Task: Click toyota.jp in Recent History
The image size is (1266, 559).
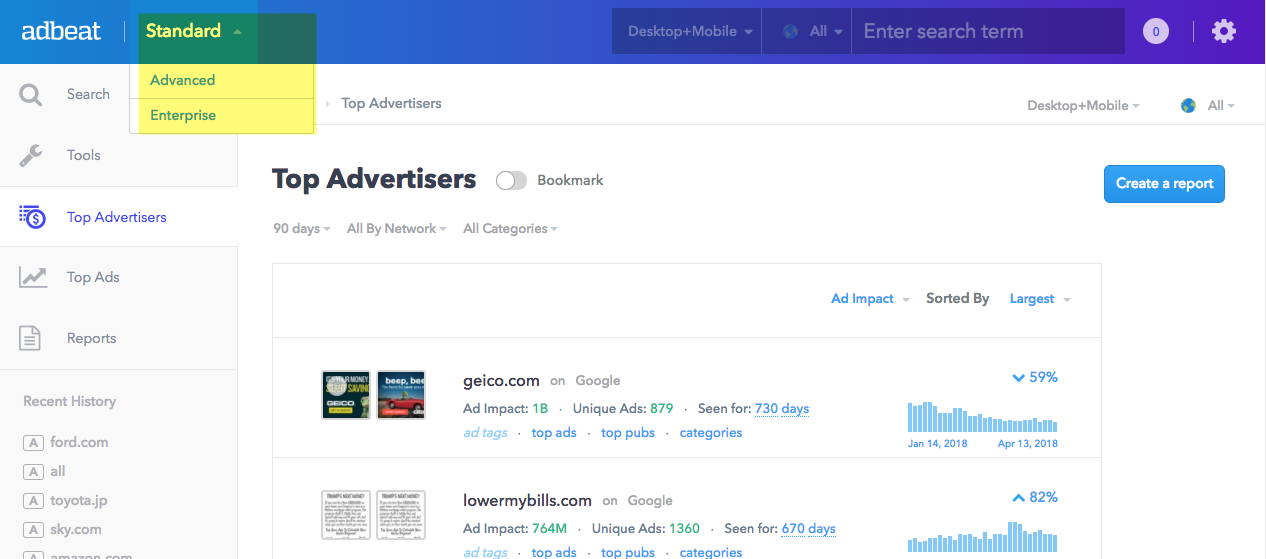Action: coord(79,500)
